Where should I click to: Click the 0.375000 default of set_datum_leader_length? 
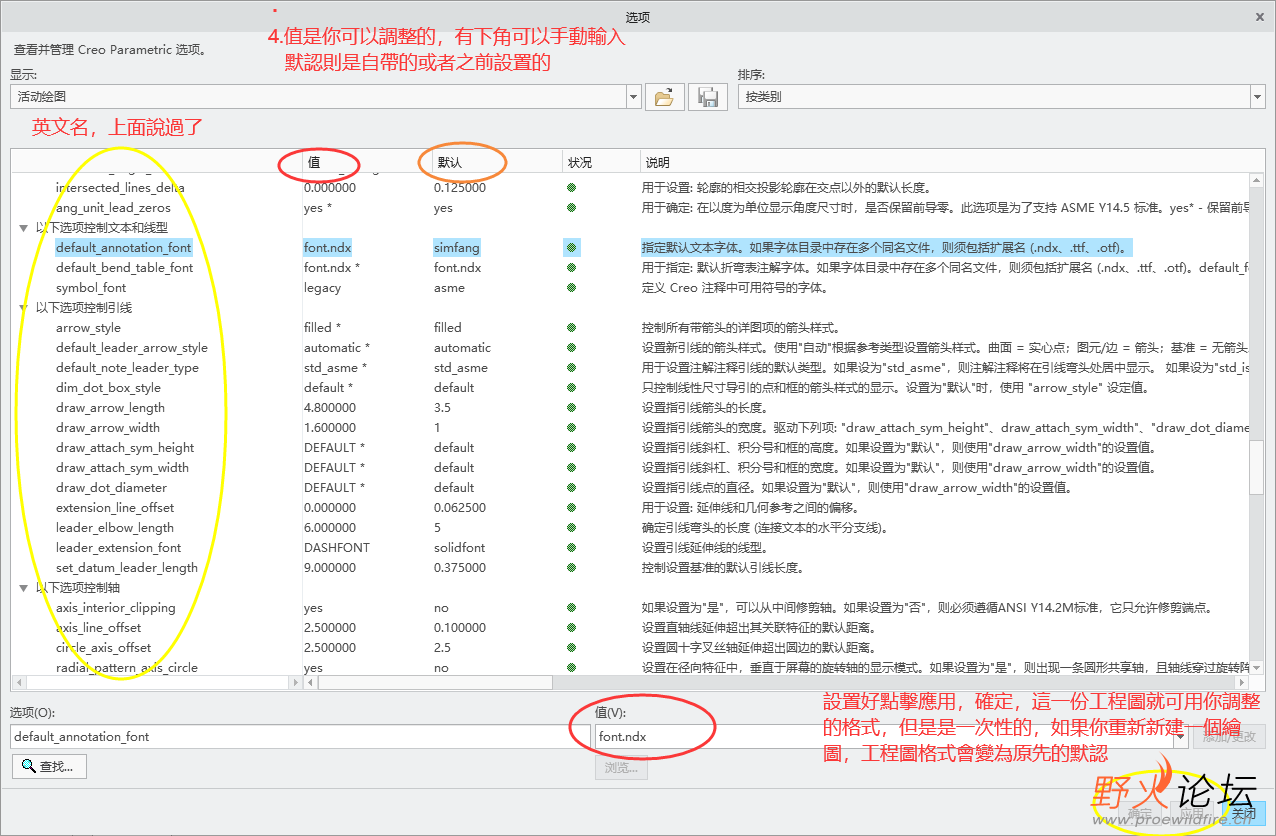coord(460,568)
